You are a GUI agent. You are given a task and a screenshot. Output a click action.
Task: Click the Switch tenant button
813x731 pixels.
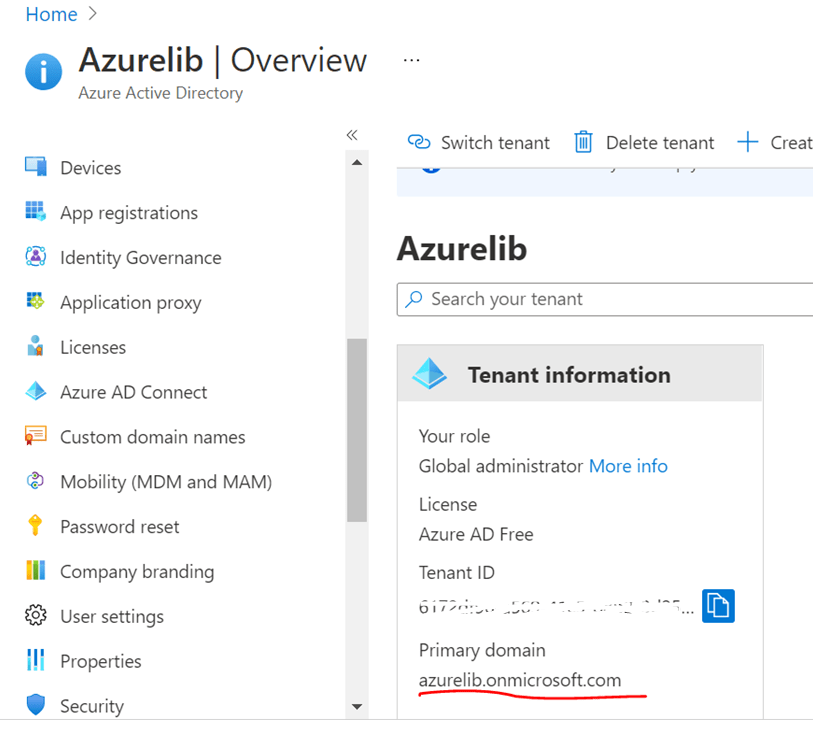click(x=479, y=142)
